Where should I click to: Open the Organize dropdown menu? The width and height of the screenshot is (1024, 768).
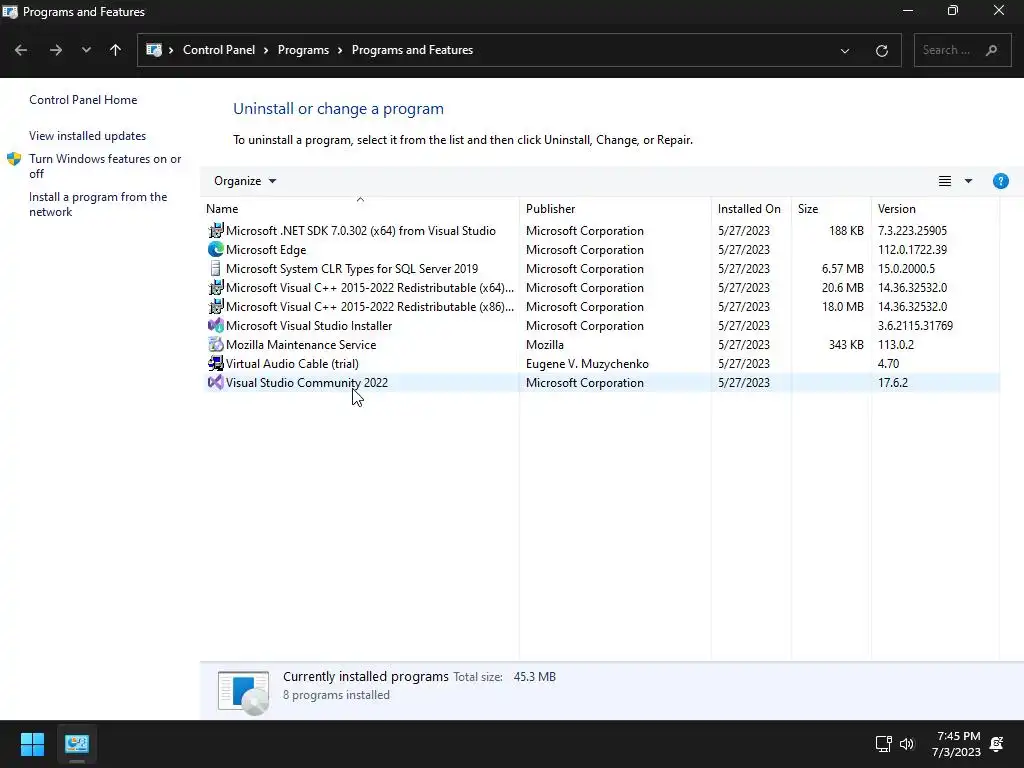tap(245, 181)
